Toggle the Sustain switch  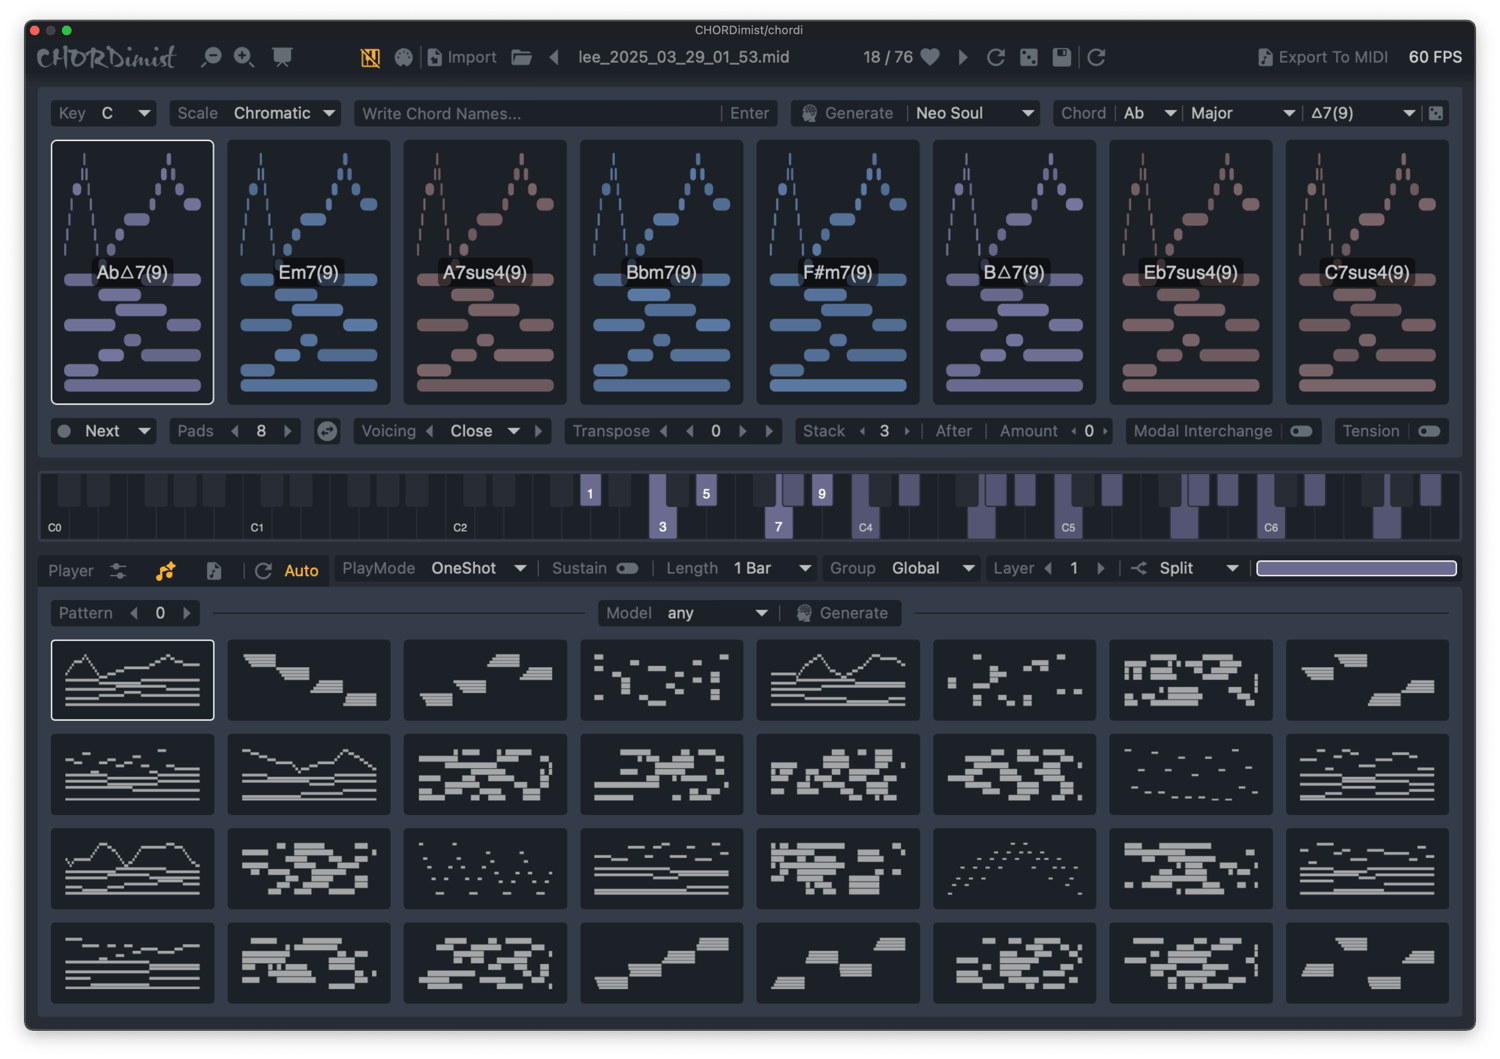[x=627, y=568]
